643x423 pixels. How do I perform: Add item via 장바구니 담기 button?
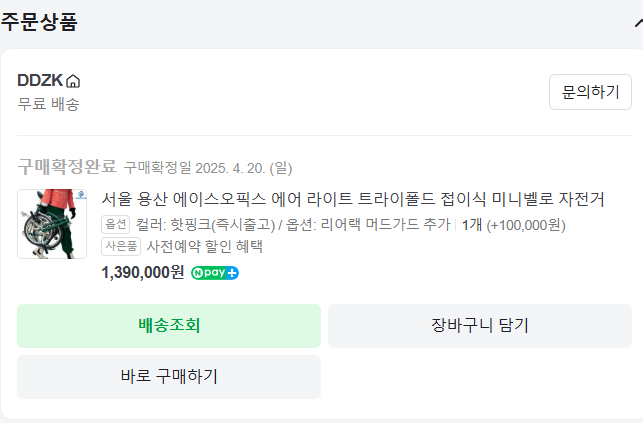(479, 326)
